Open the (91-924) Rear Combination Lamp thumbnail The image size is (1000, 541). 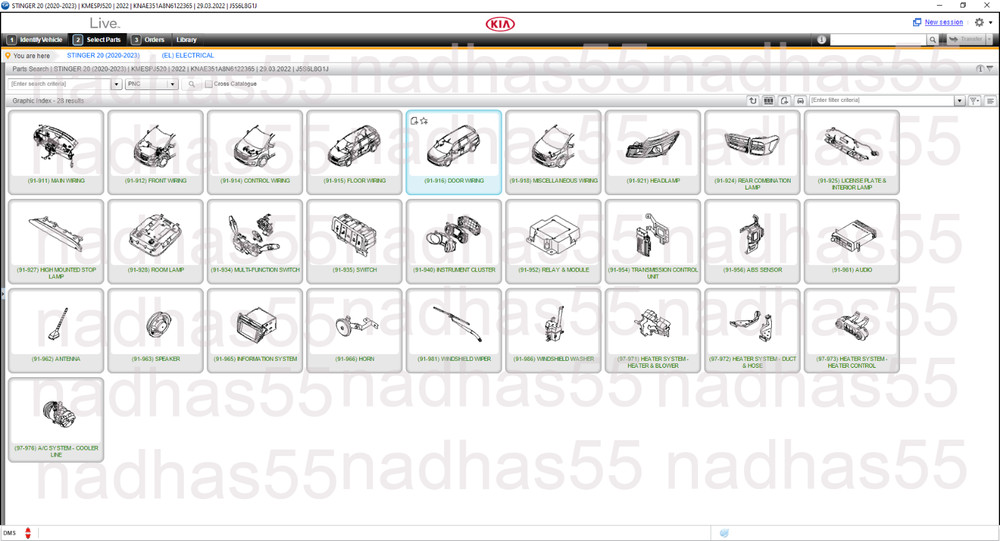[x=753, y=152]
